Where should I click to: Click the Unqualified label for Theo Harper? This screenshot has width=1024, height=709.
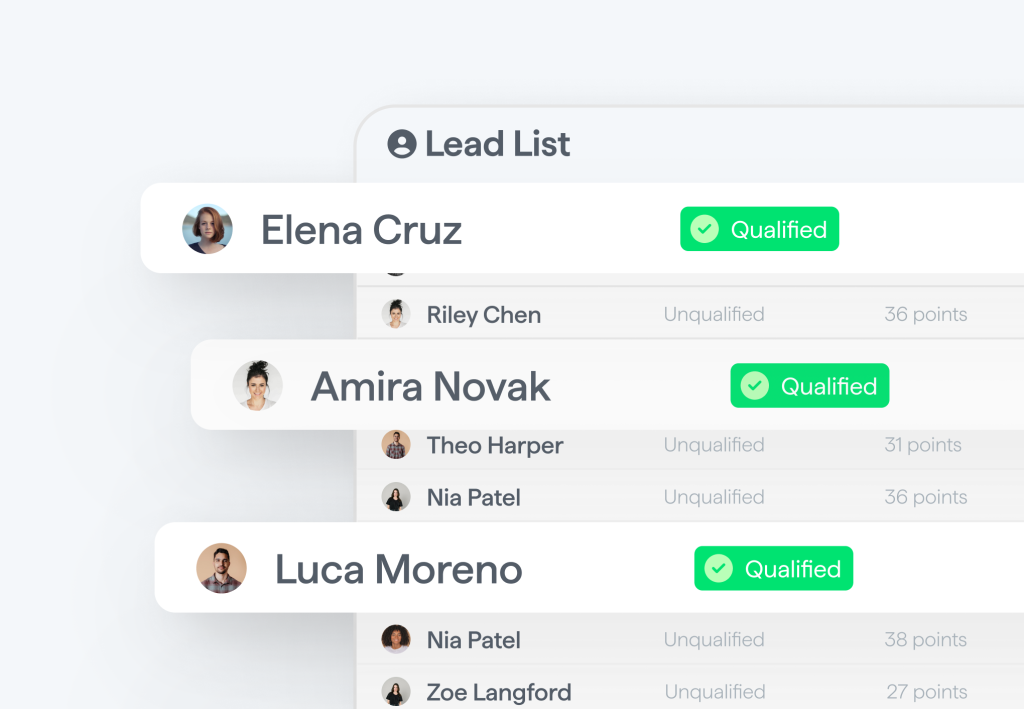(714, 445)
